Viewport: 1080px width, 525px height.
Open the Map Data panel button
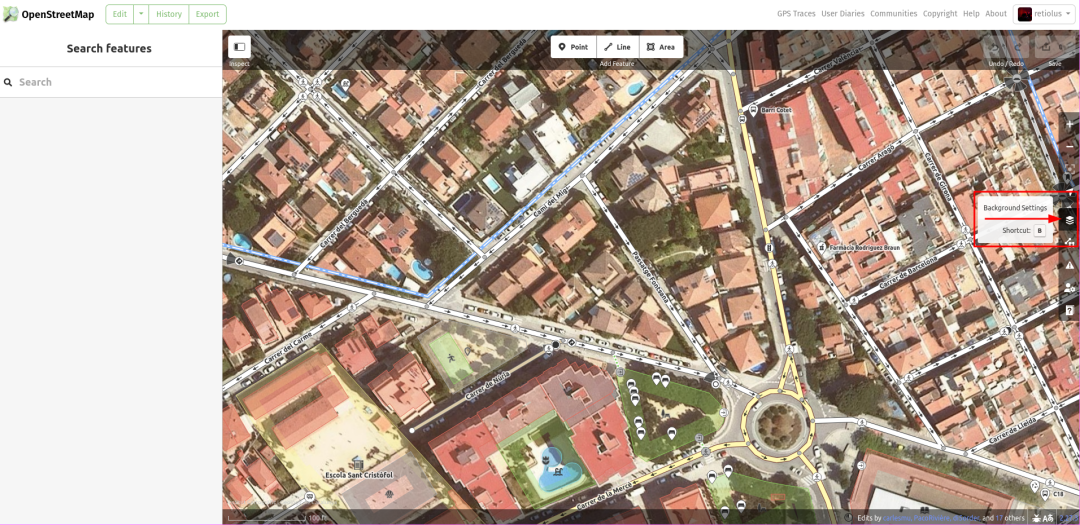(x=1069, y=243)
